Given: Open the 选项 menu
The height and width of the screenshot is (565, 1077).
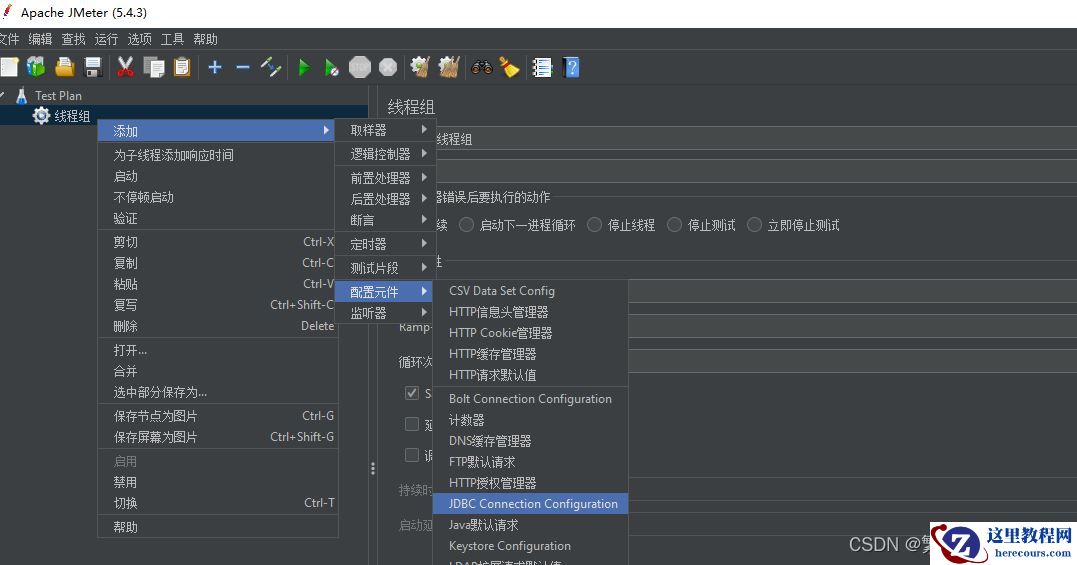Looking at the screenshot, I should coord(139,39).
